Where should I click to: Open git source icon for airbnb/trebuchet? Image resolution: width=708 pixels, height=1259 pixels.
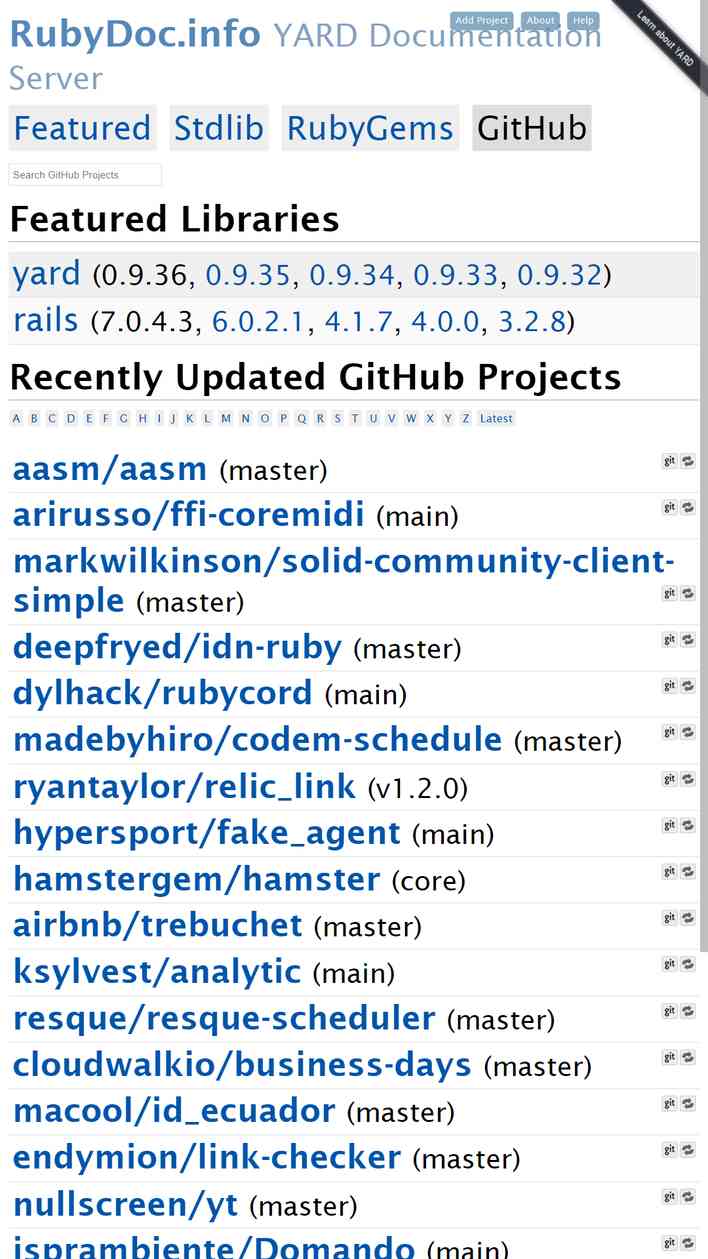(x=670, y=918)
